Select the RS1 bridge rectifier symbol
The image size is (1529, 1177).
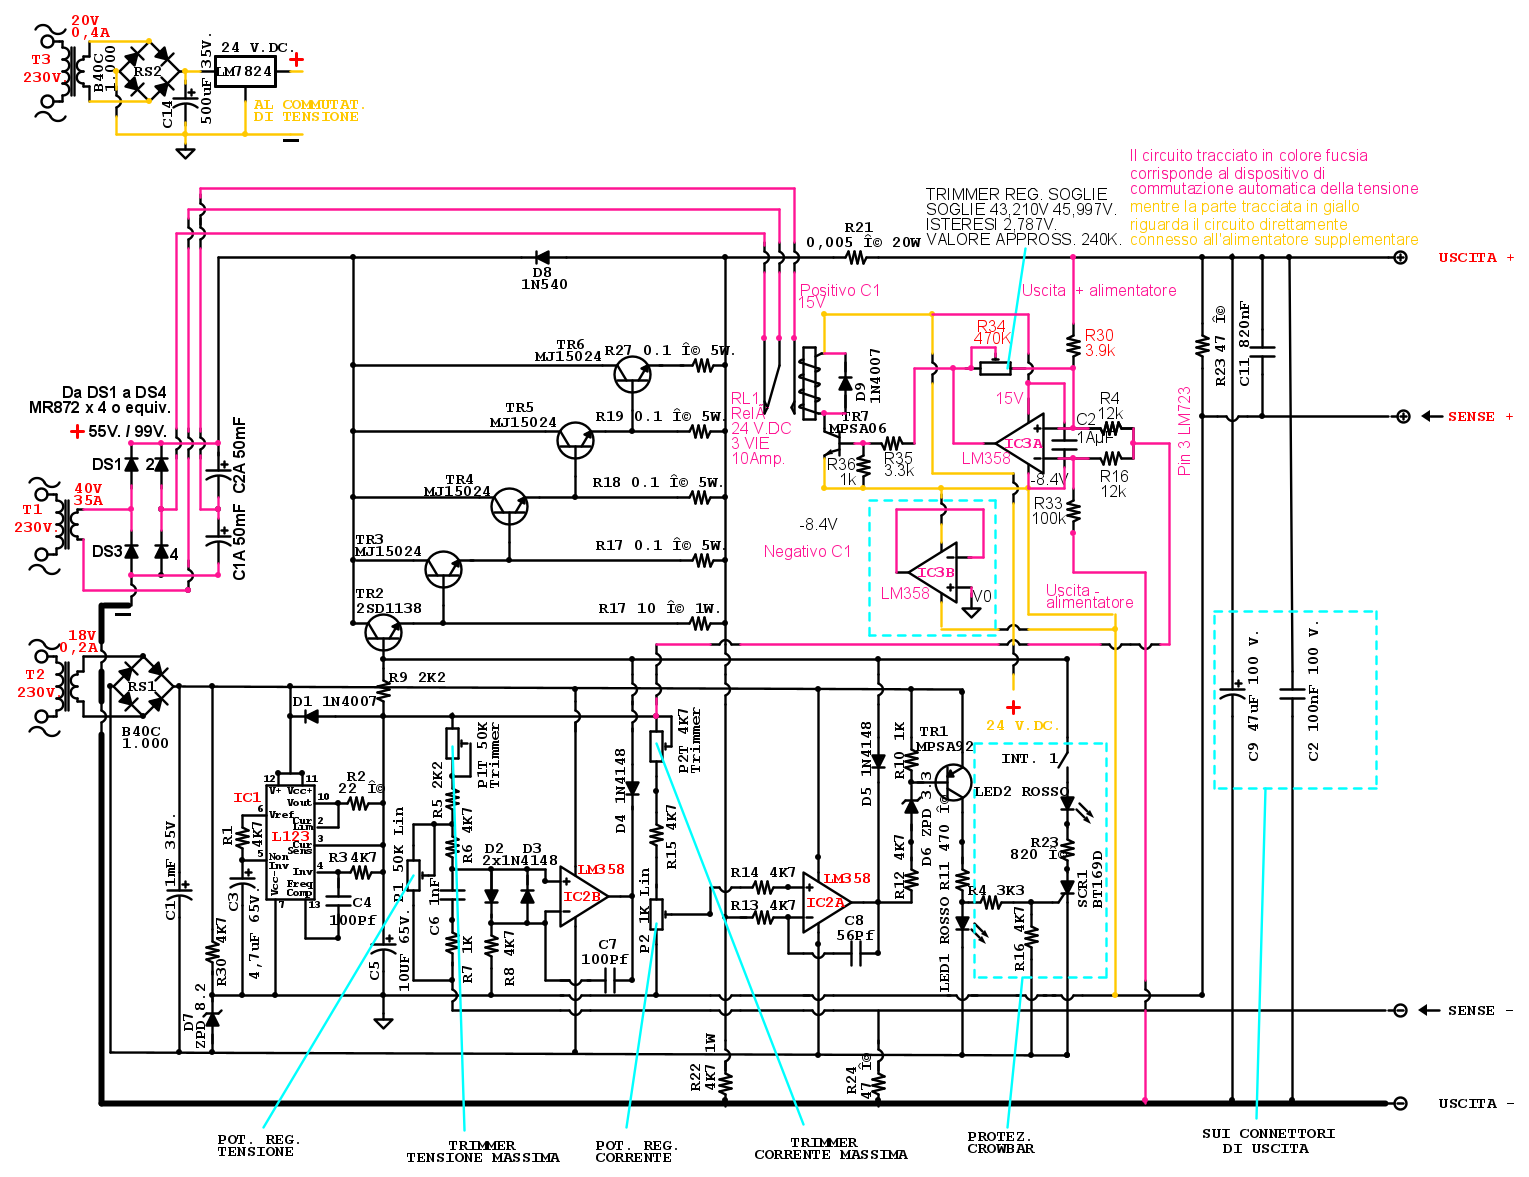(x=141, y=687)
